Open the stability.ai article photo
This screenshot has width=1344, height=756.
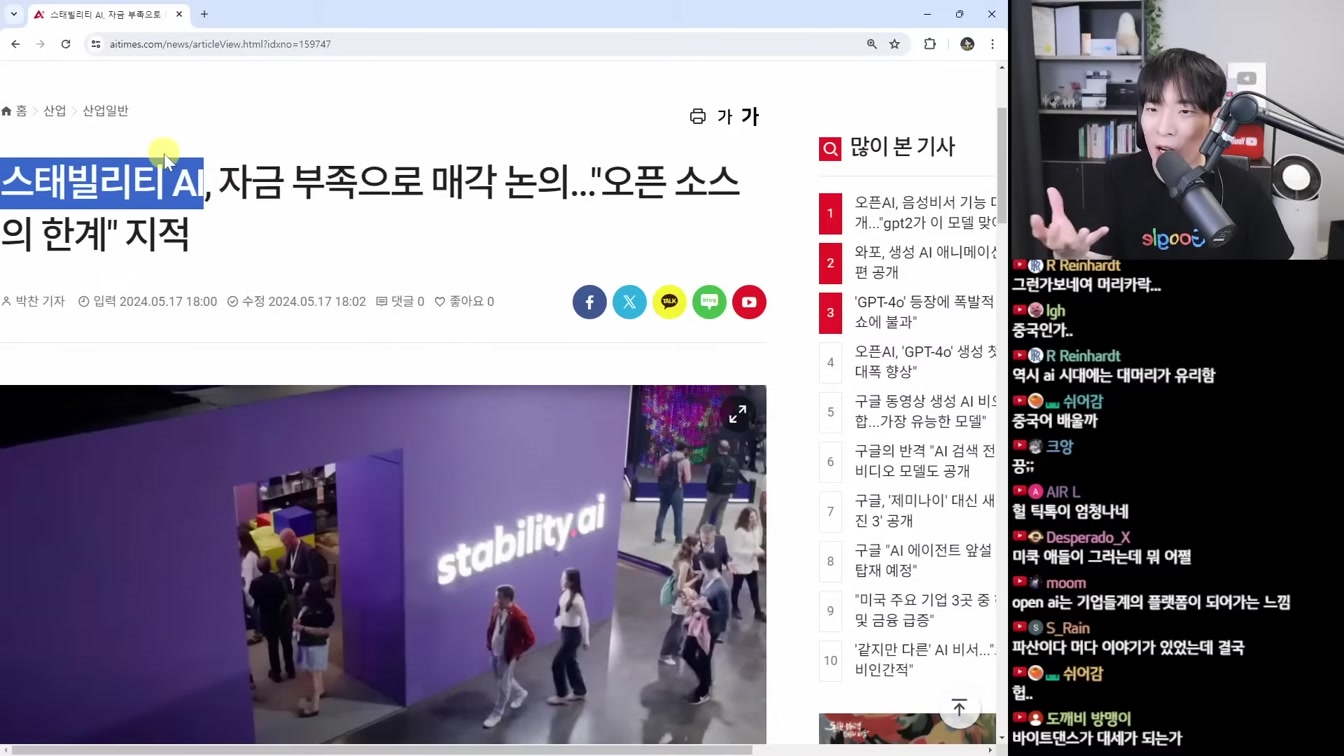pos(383,565)
